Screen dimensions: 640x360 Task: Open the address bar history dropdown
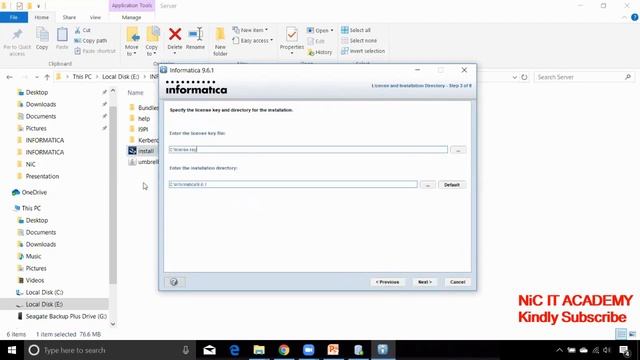(x=514, y=77)
